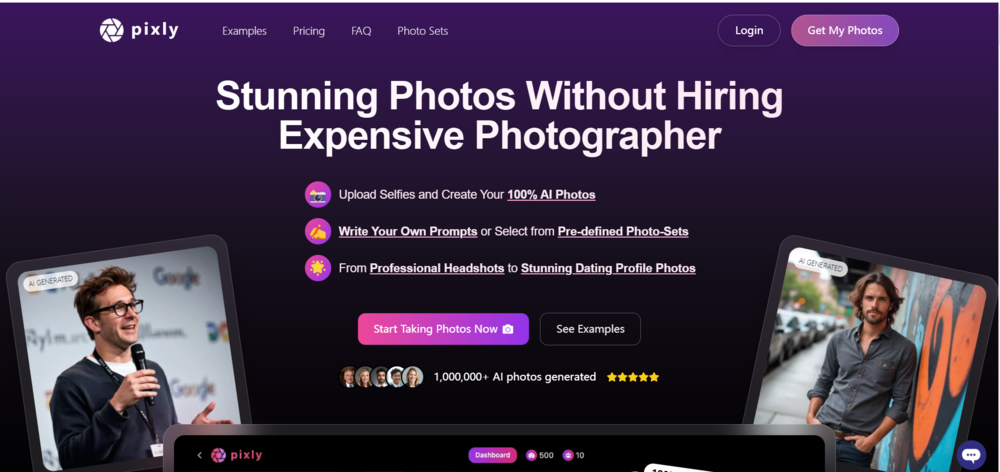Click the Get My Photos button
Screen dimensions: 1000x472
click(x=844, y=30)
